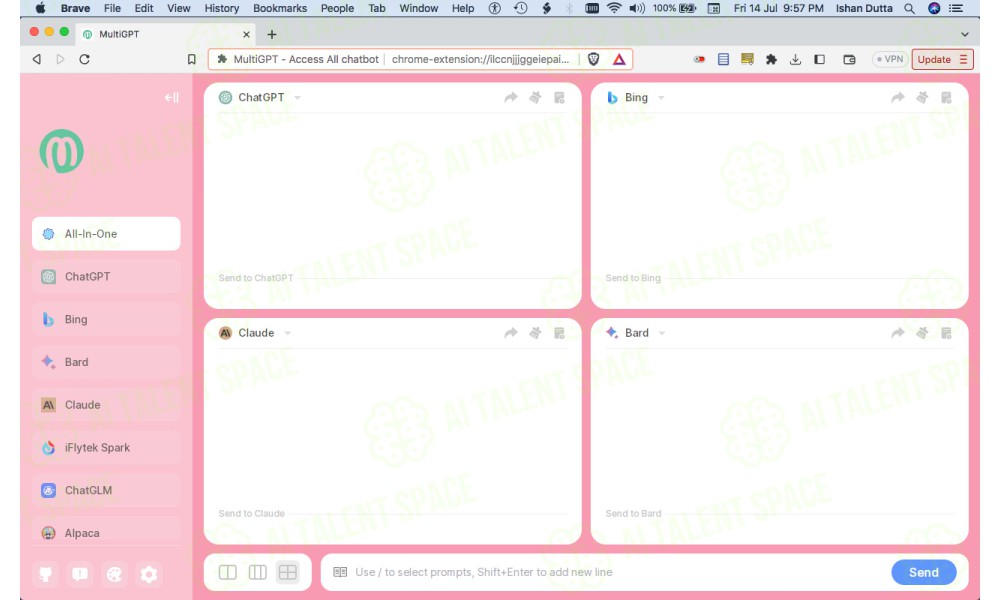Expand the ChatGPT panel bot dropdown arrow
This screenshot has width=1000, height=600.
pos(297,98)
